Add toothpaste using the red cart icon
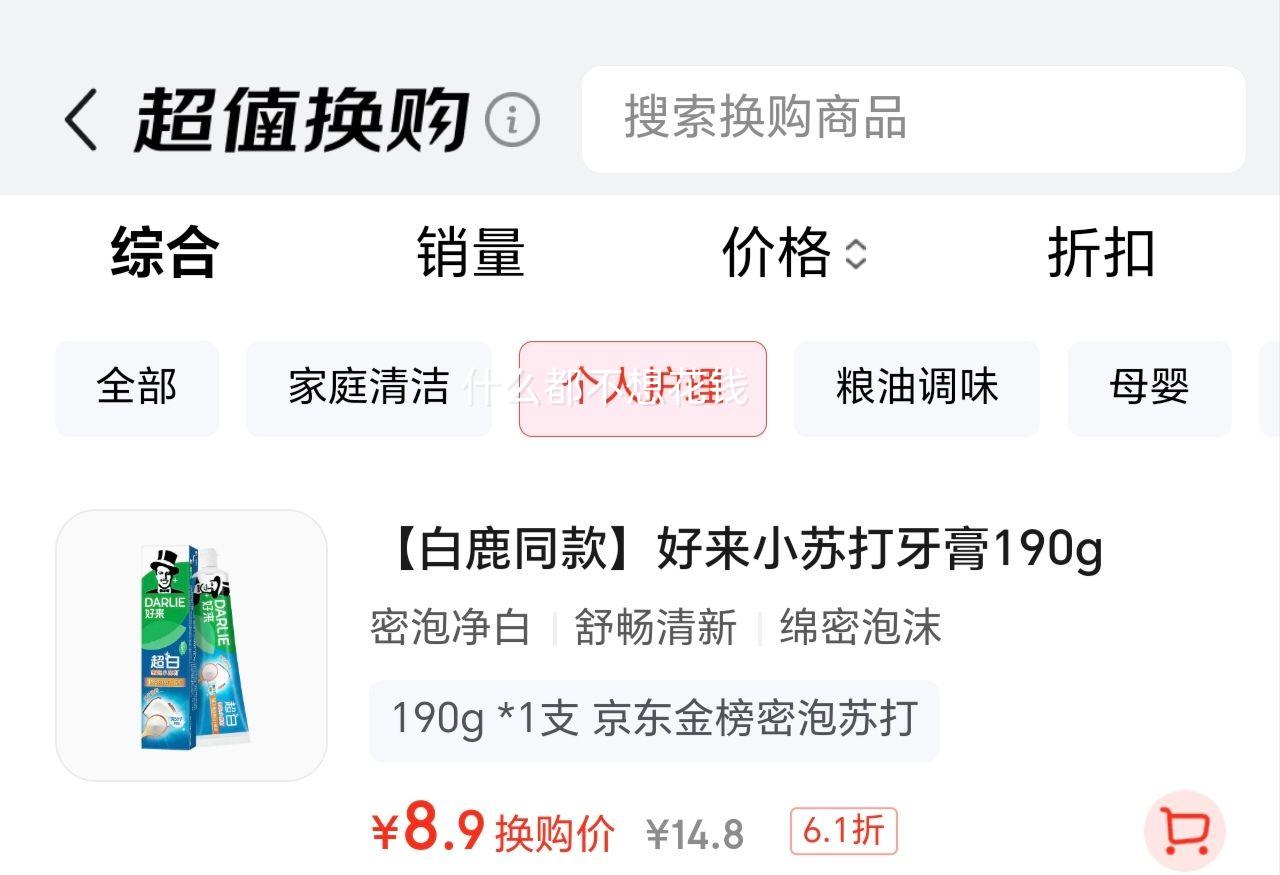The image size is (1280, 875). click(1185, 829)
